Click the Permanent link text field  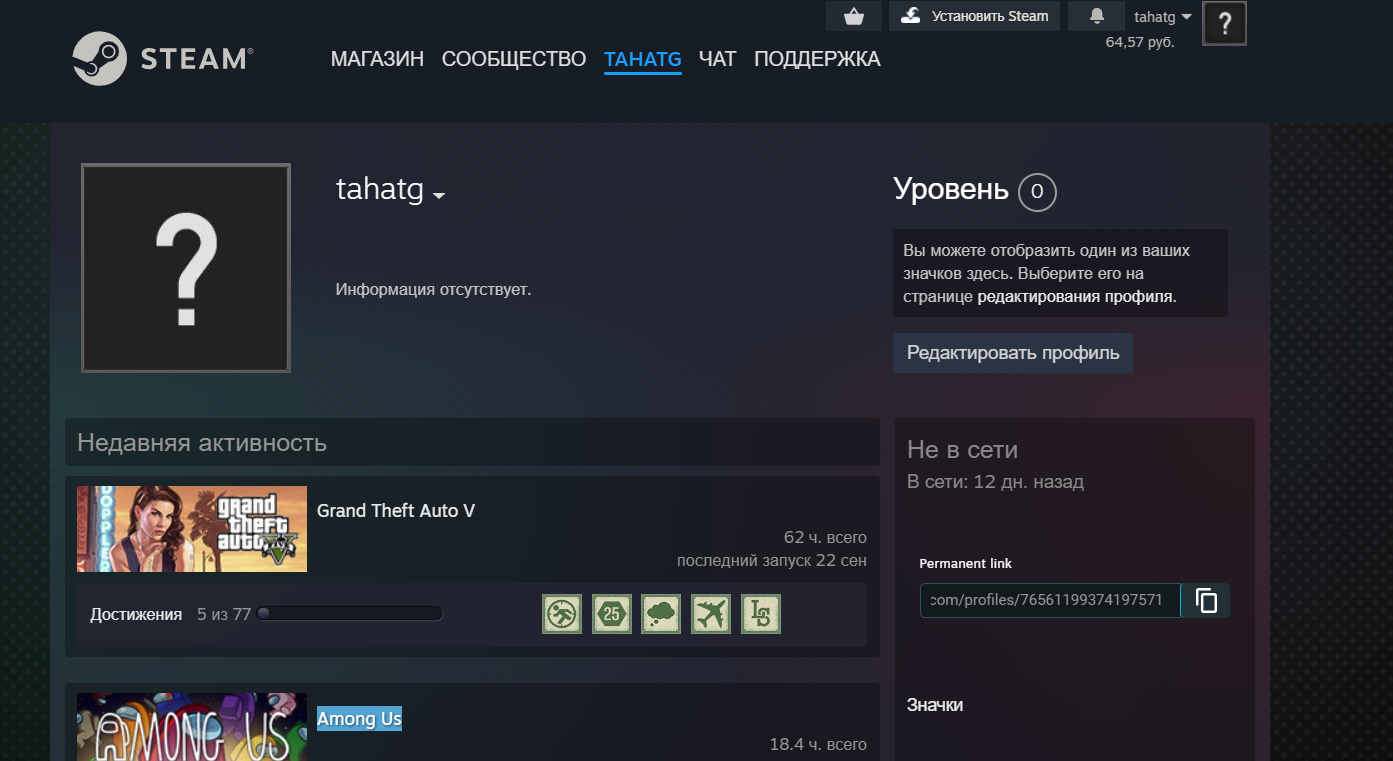pyautogui.click(x=1049, y=600)
